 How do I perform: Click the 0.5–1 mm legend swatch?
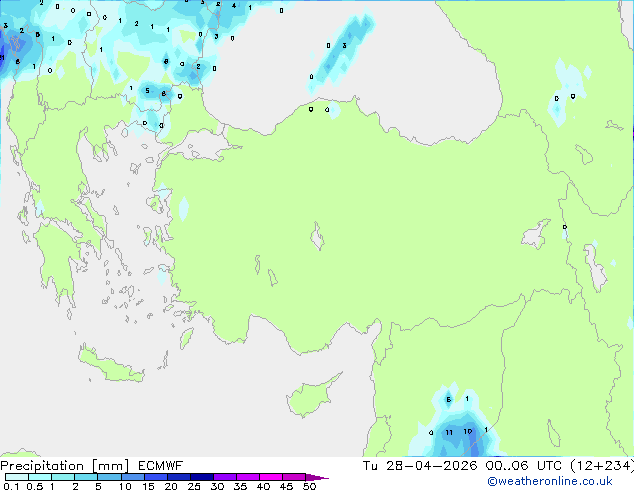point(40,477)
